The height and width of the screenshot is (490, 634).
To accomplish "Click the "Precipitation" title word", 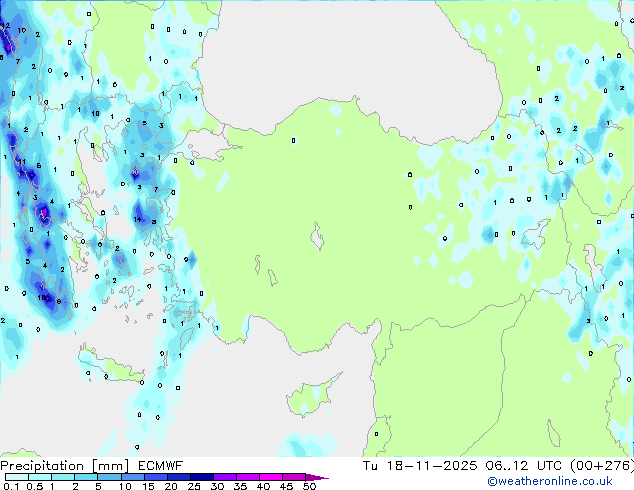I will pyautogui.click(x=42, y=466).
